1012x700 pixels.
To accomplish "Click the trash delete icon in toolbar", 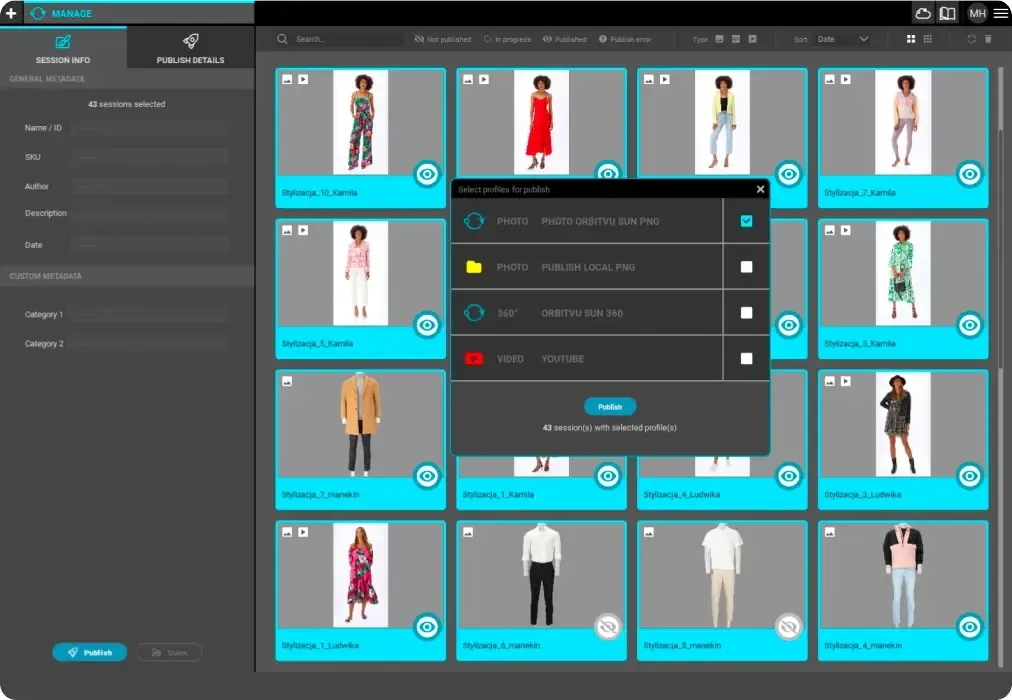I will click(989, 39).
